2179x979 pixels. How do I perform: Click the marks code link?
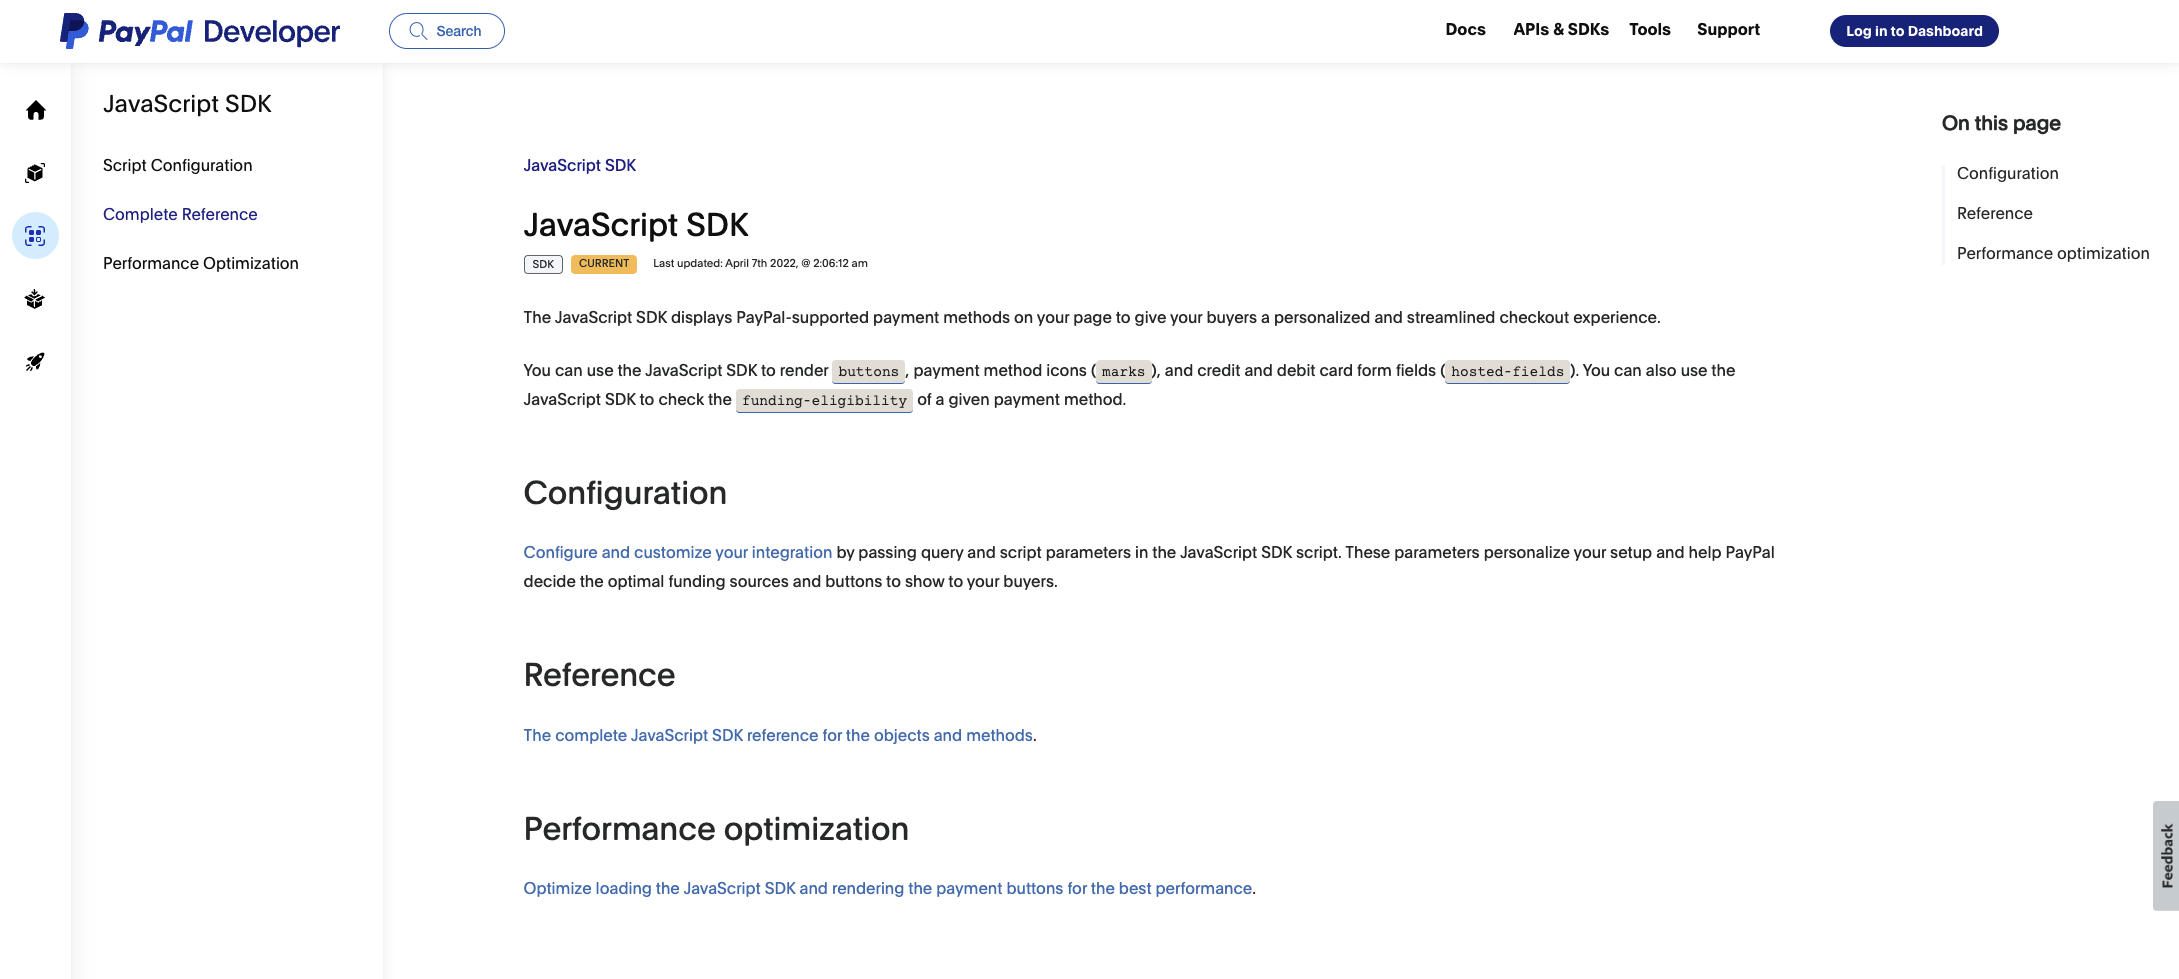click(x=1123, y=371)
